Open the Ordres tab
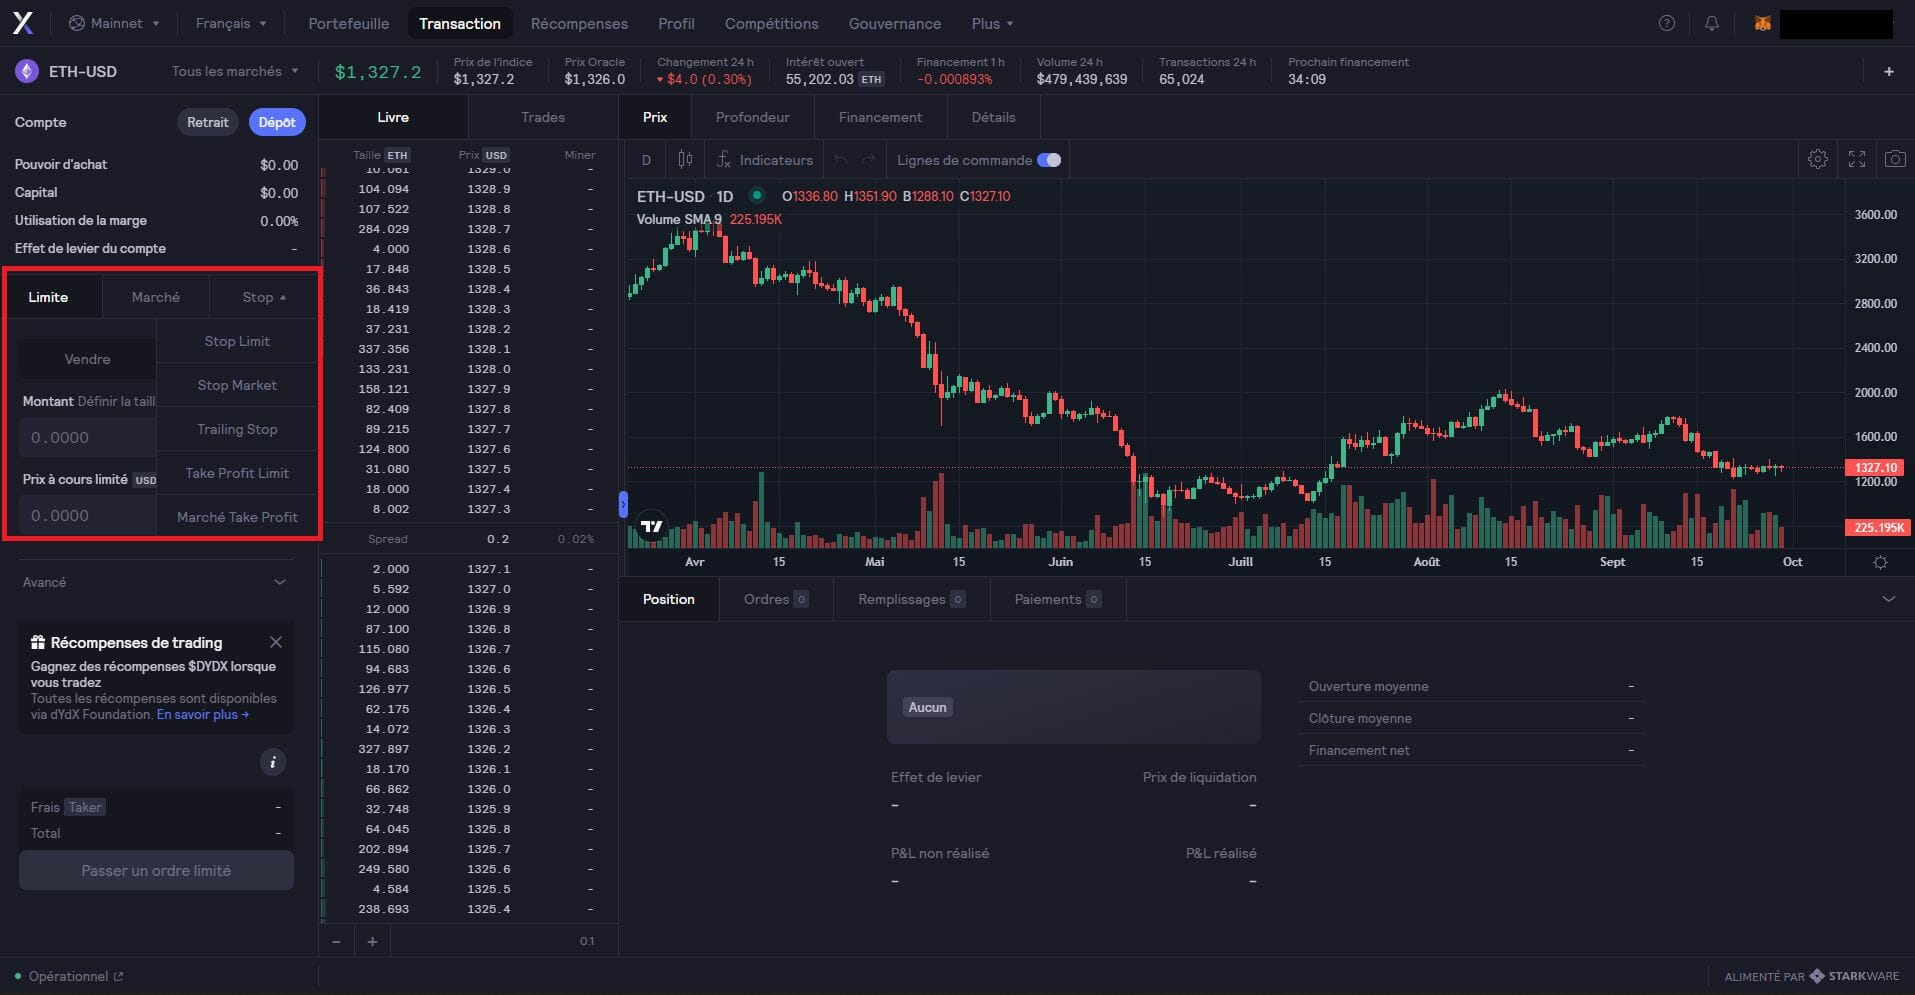This screenshot has width=1915, height=995. point(775,599)
